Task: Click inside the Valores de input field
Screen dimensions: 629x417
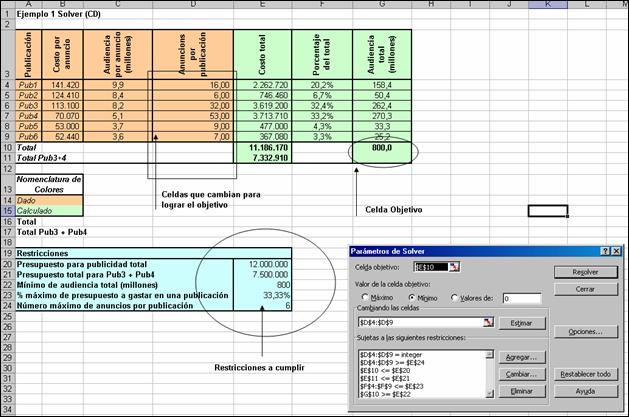Action: [x=520, y=299]
